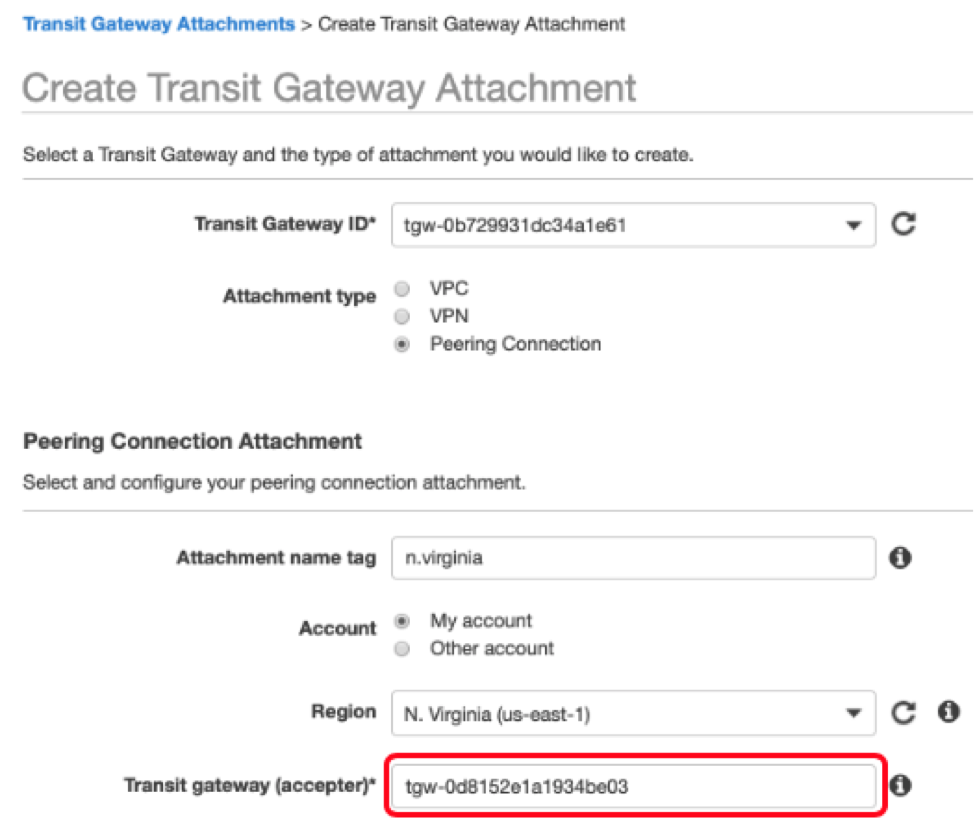This screenshot has height=824, width=974.
Task: Select Peering Connection attachment type
Action: click(403, 344)
